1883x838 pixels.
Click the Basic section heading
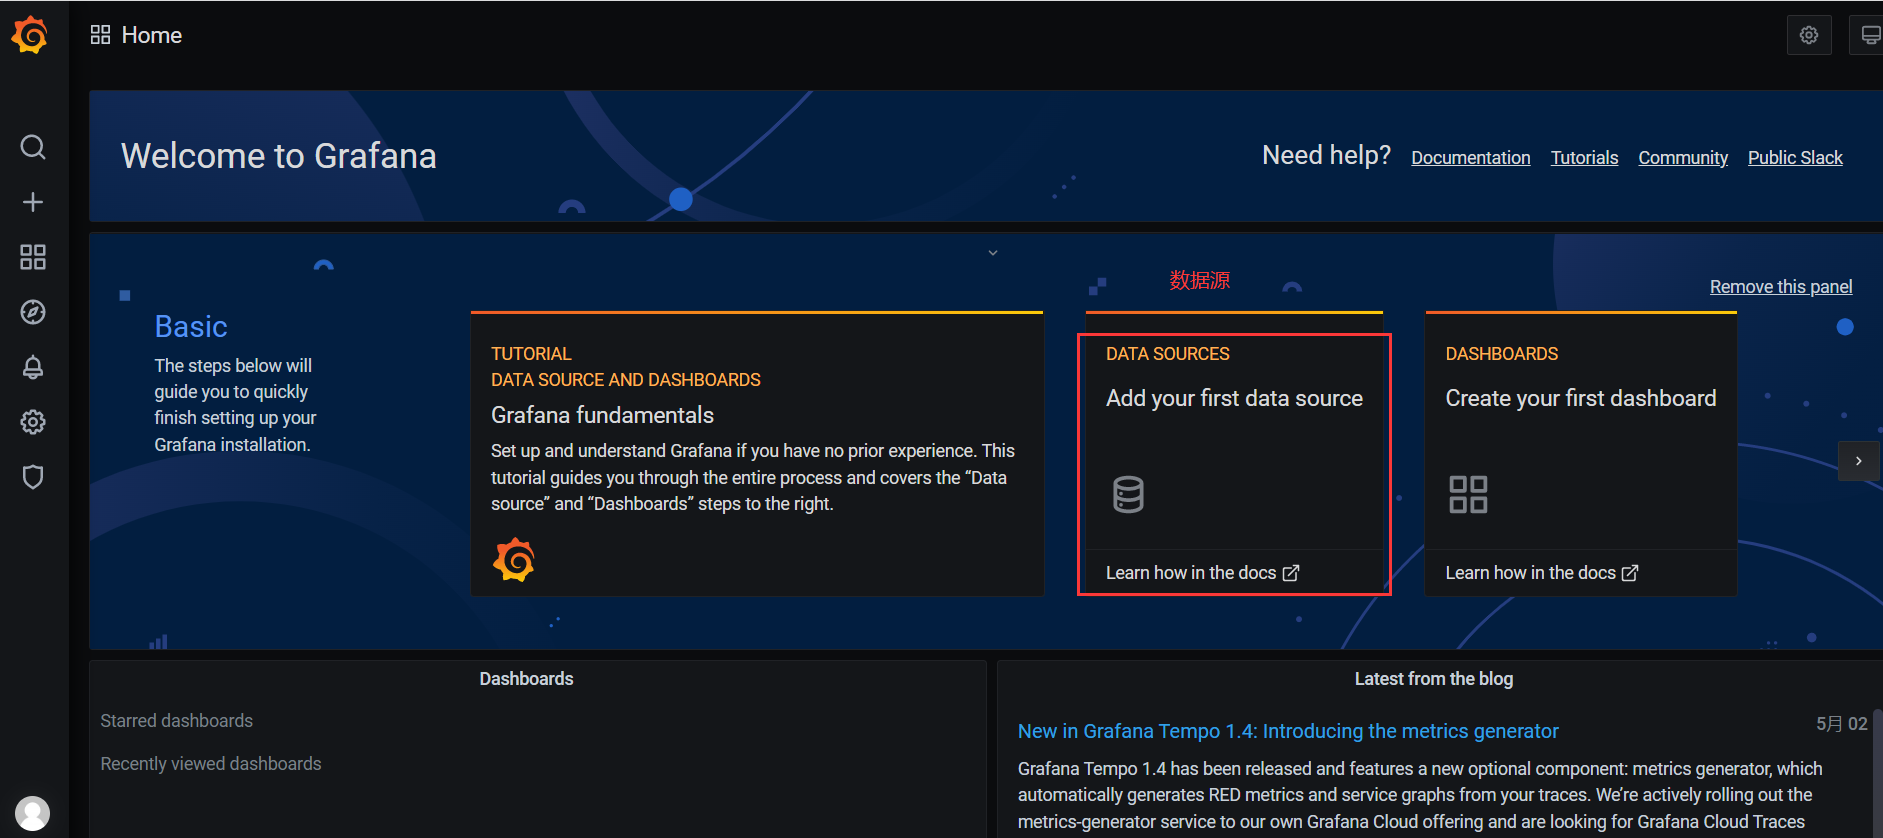tap(191, 327)
